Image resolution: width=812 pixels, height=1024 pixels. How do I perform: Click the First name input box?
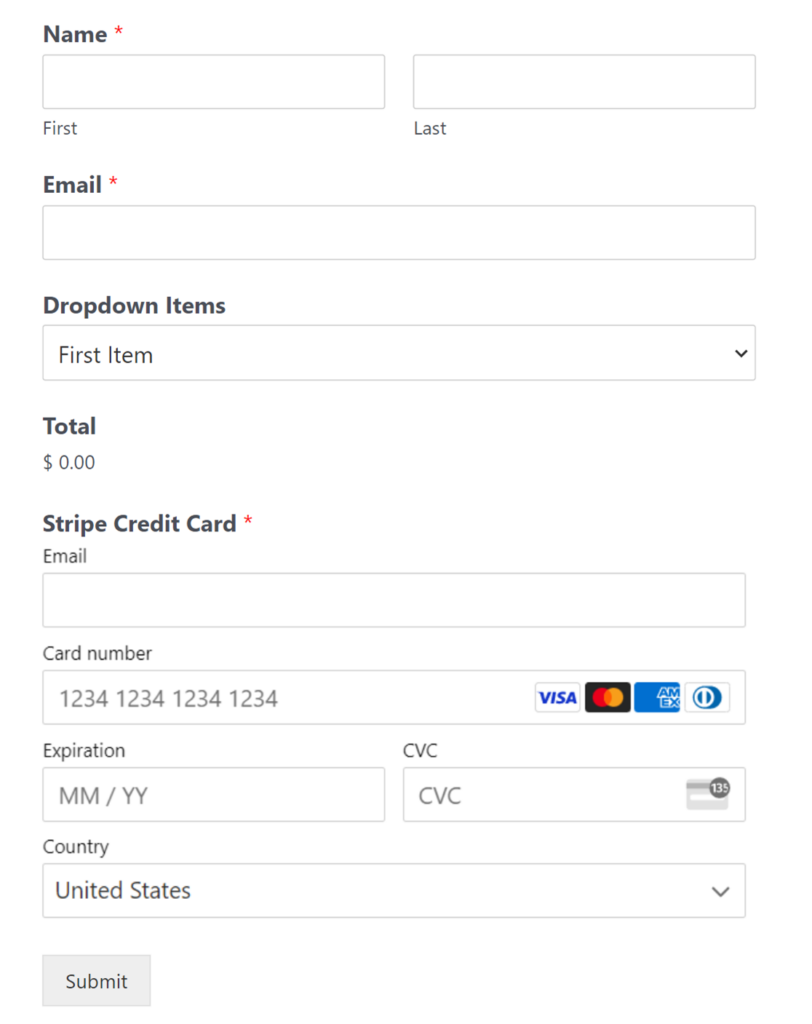[x=213, y=81]
